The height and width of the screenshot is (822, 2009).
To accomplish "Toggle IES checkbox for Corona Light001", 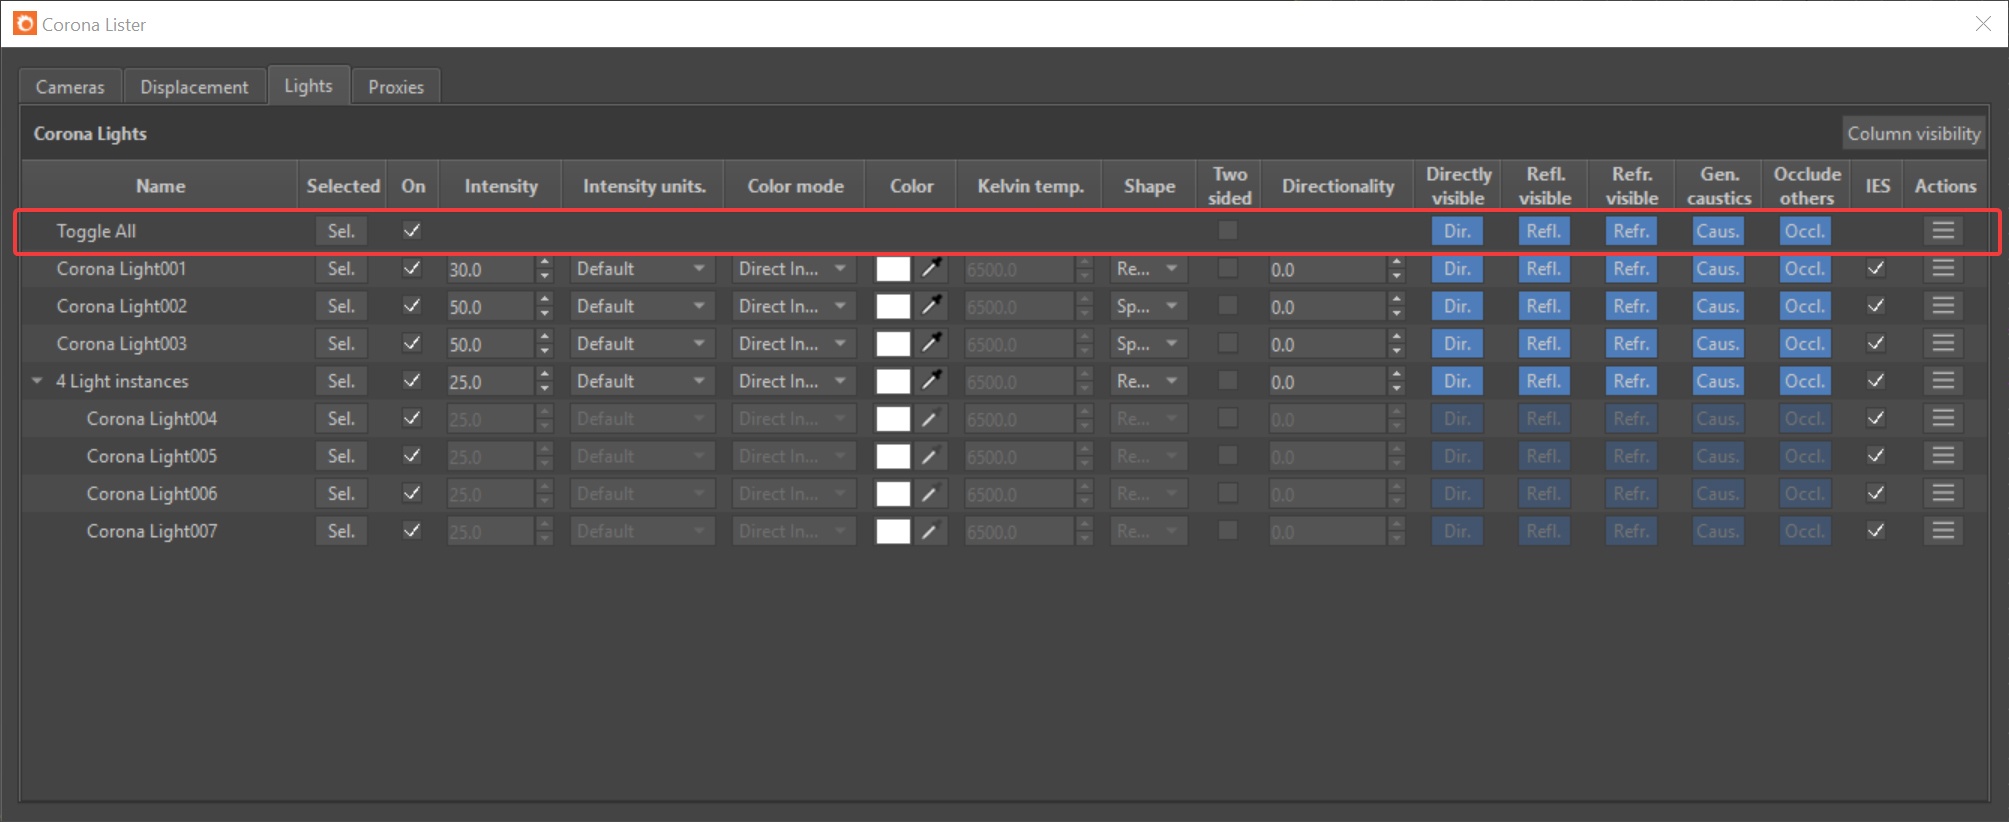I will point(1876,268).
